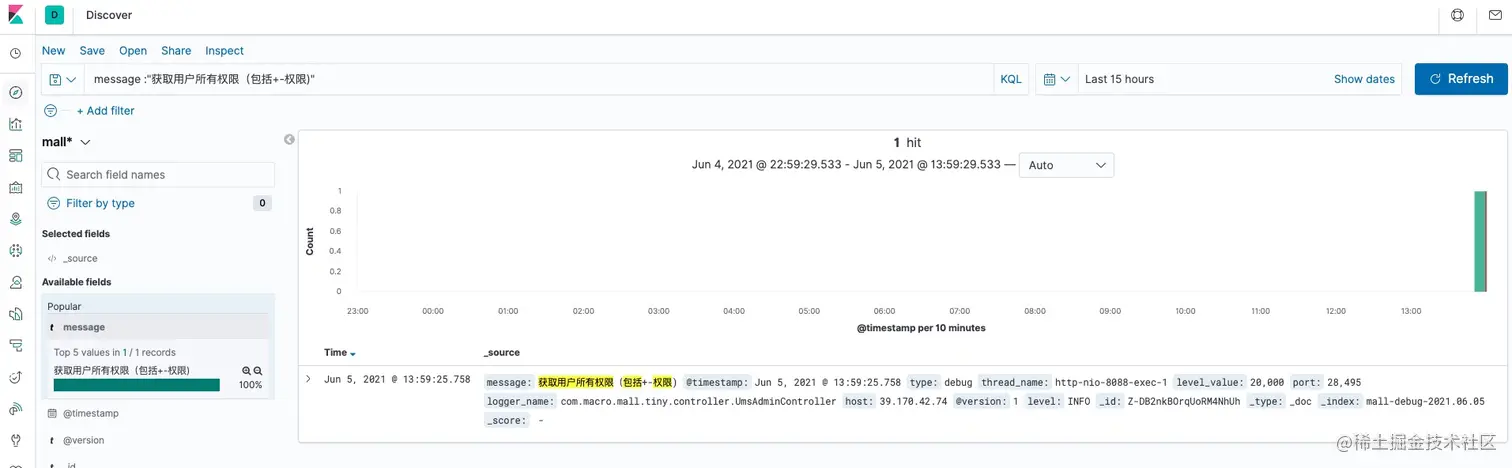Filter out message value with minus magnifier
The image size is (1512, 468).
pyautogui.click(x=258, y=370)
